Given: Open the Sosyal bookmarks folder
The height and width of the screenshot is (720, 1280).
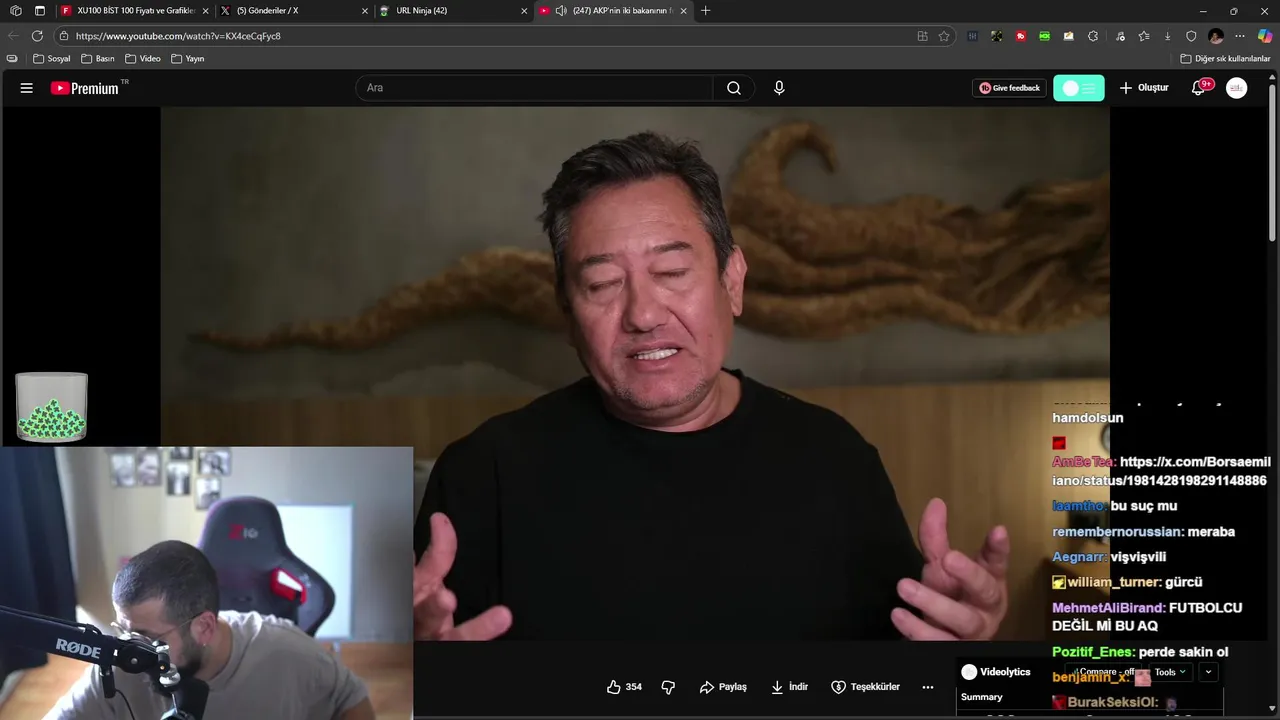Looking at the screenshot, I should click(x=52, y=59).
